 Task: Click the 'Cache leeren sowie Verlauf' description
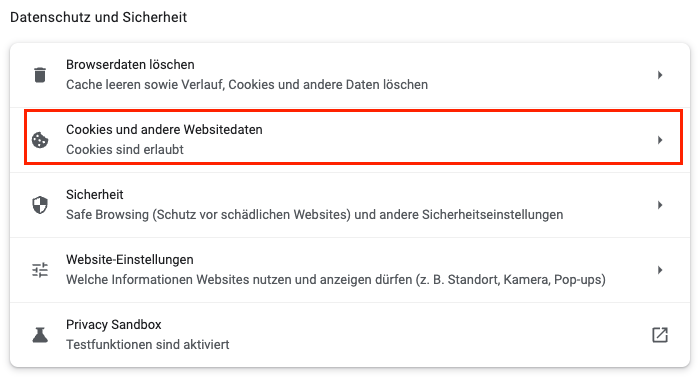click(247, 84)
